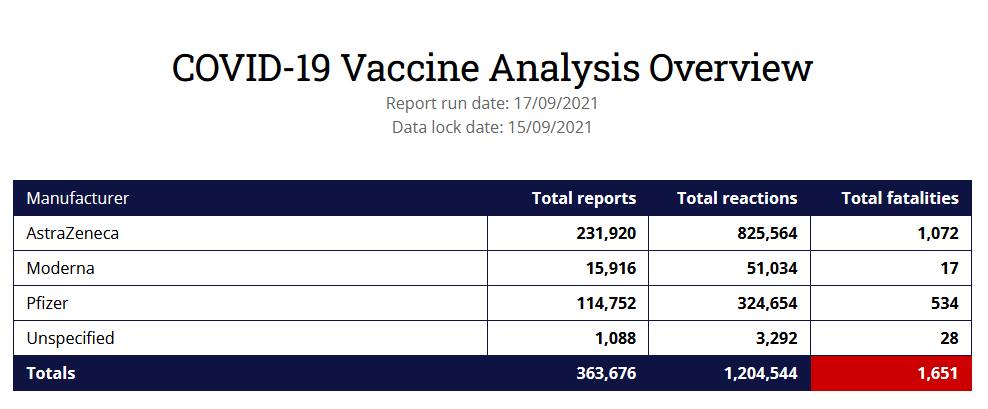Click the Total reports column header
Viewport: 988px width, 409px height.
[x=583, y=198]
